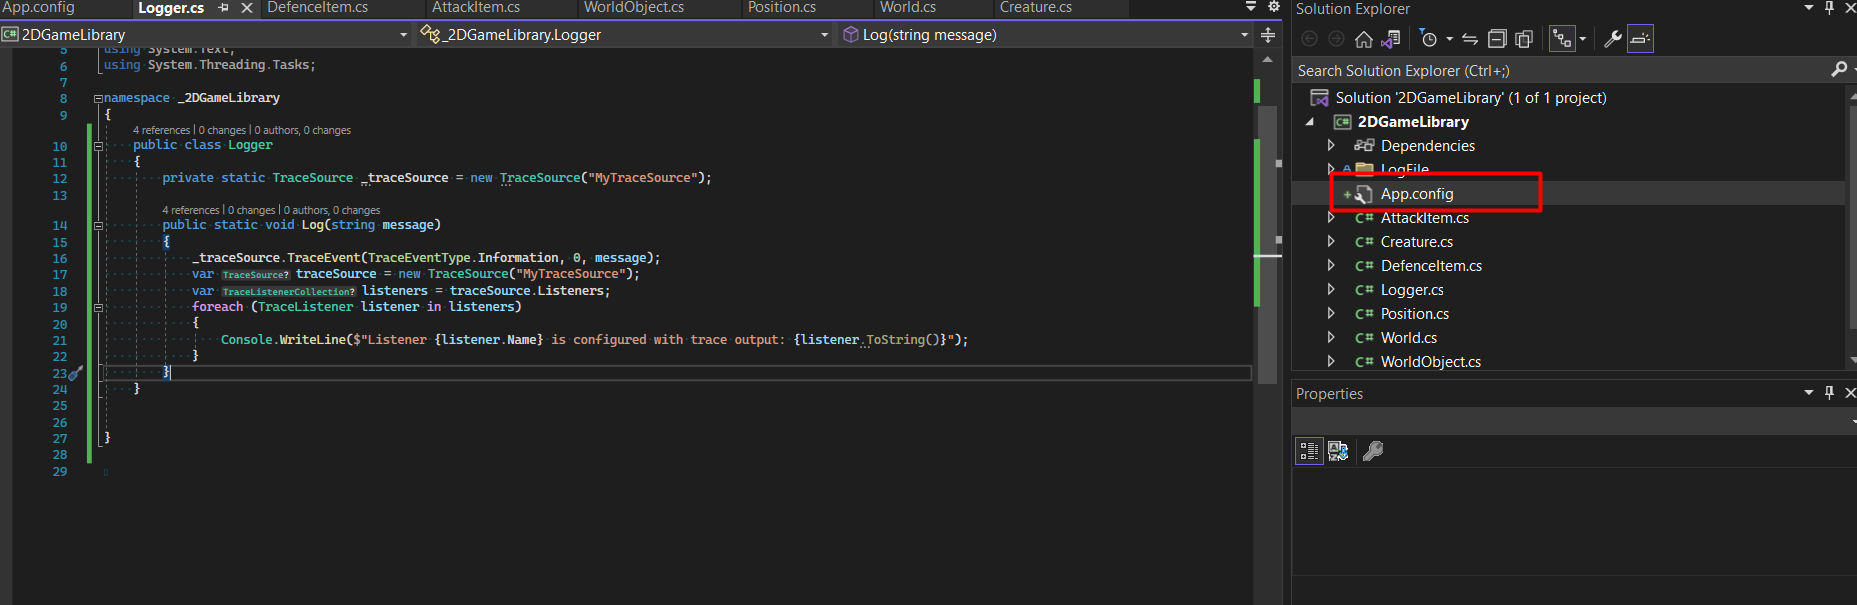Collapse the 2DGameLibrary project node
Screen dimensions: 1857x605
[1310, 122]
